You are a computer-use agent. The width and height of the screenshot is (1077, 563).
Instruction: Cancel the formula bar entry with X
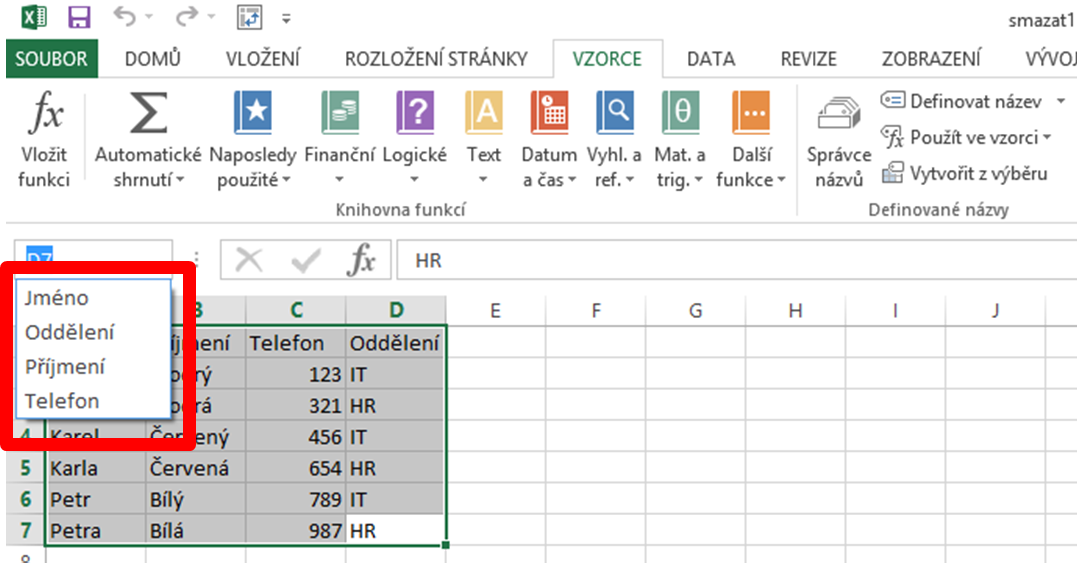[249, 260]
